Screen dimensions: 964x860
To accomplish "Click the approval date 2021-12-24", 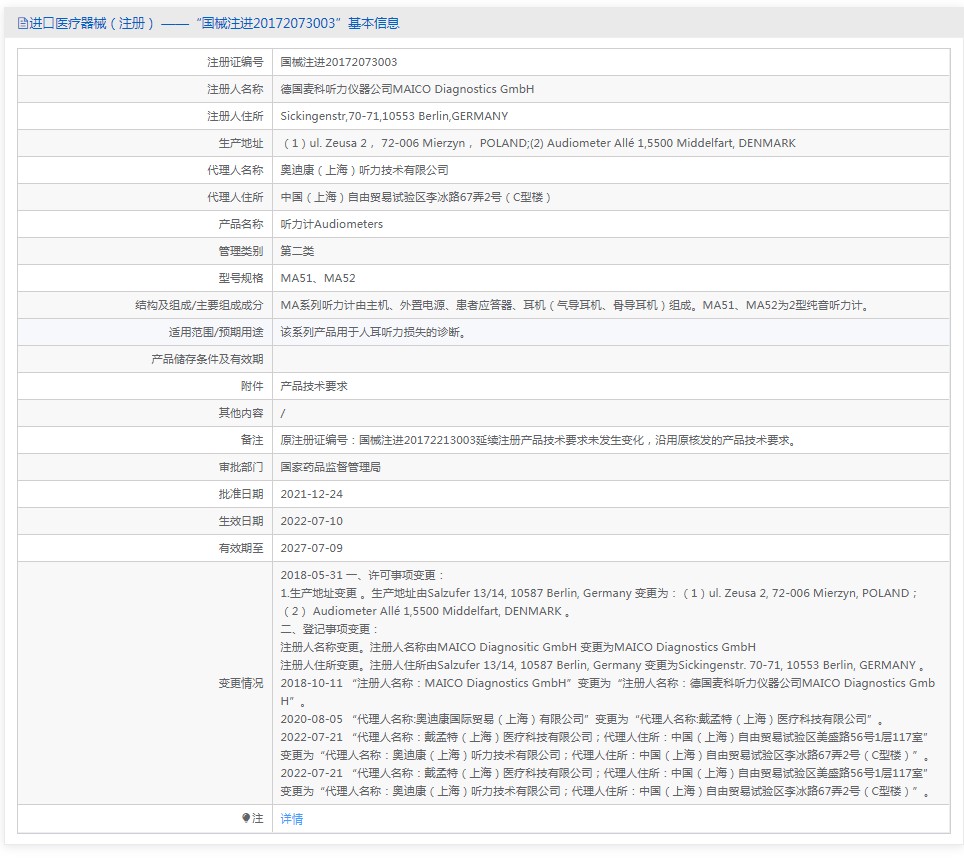I will [x=312, y=495].
